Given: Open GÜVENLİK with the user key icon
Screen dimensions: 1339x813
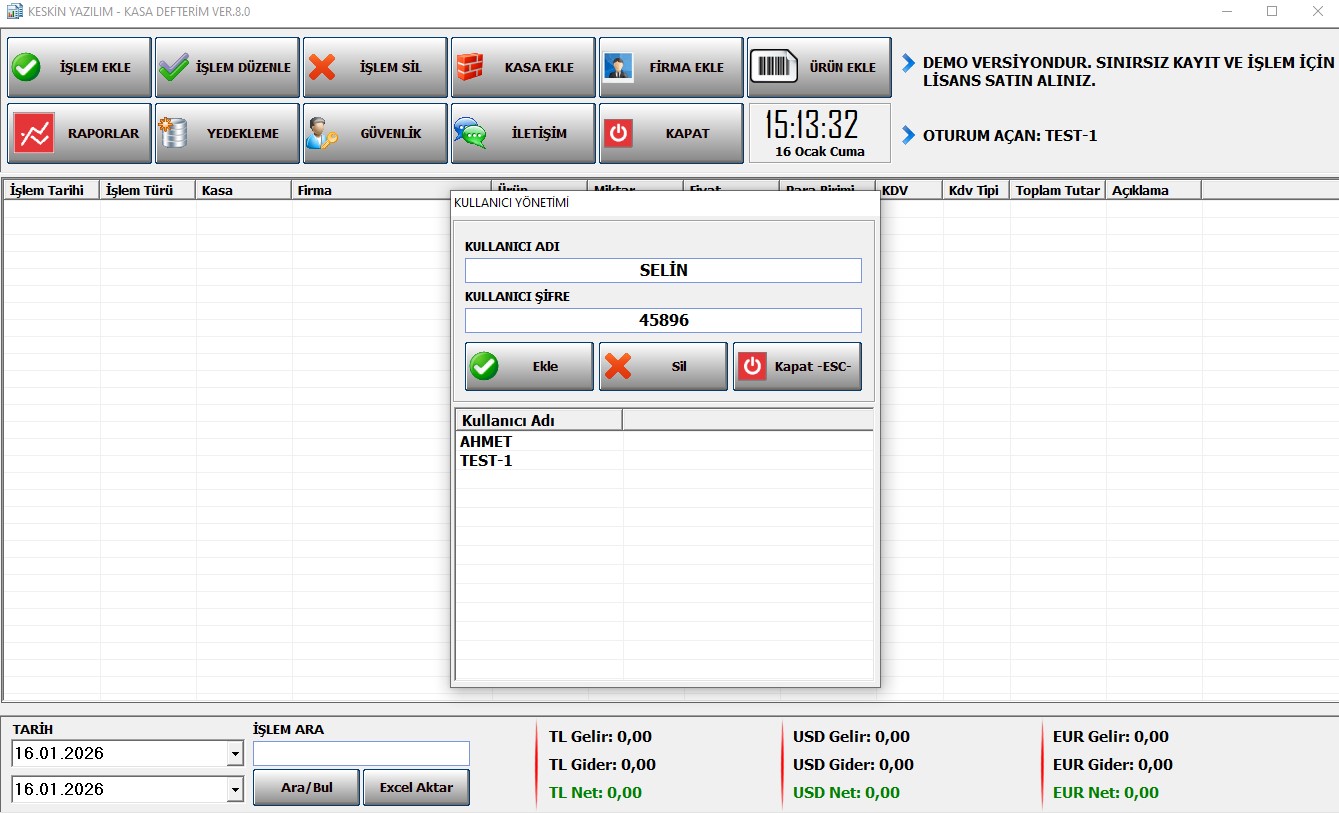Looking at the screenshot, I should (x=322, y=133).
